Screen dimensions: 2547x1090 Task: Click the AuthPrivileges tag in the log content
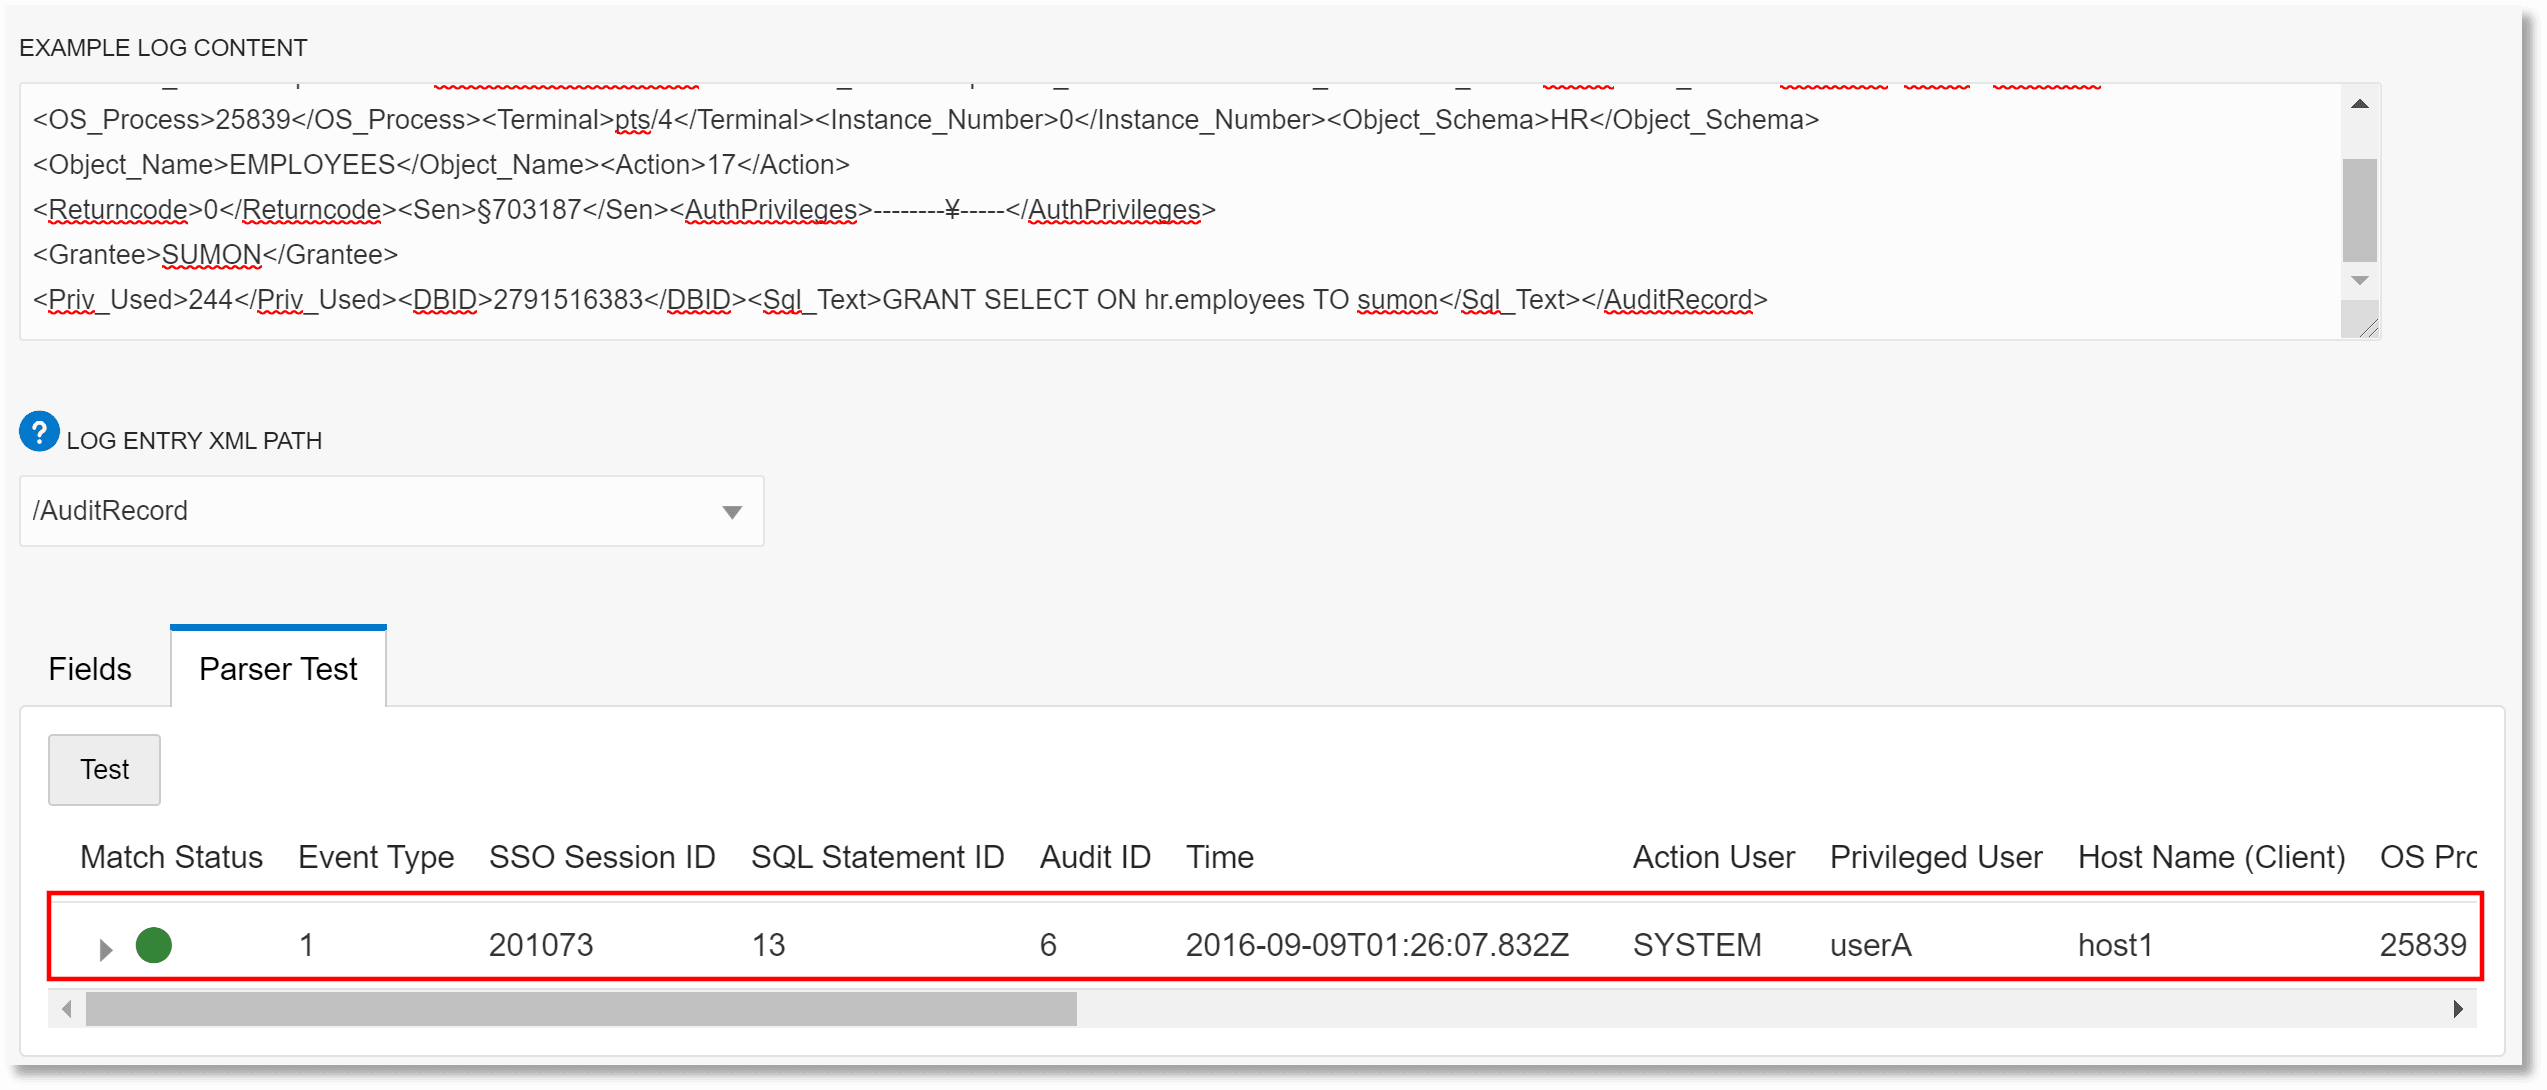(772, 209)
